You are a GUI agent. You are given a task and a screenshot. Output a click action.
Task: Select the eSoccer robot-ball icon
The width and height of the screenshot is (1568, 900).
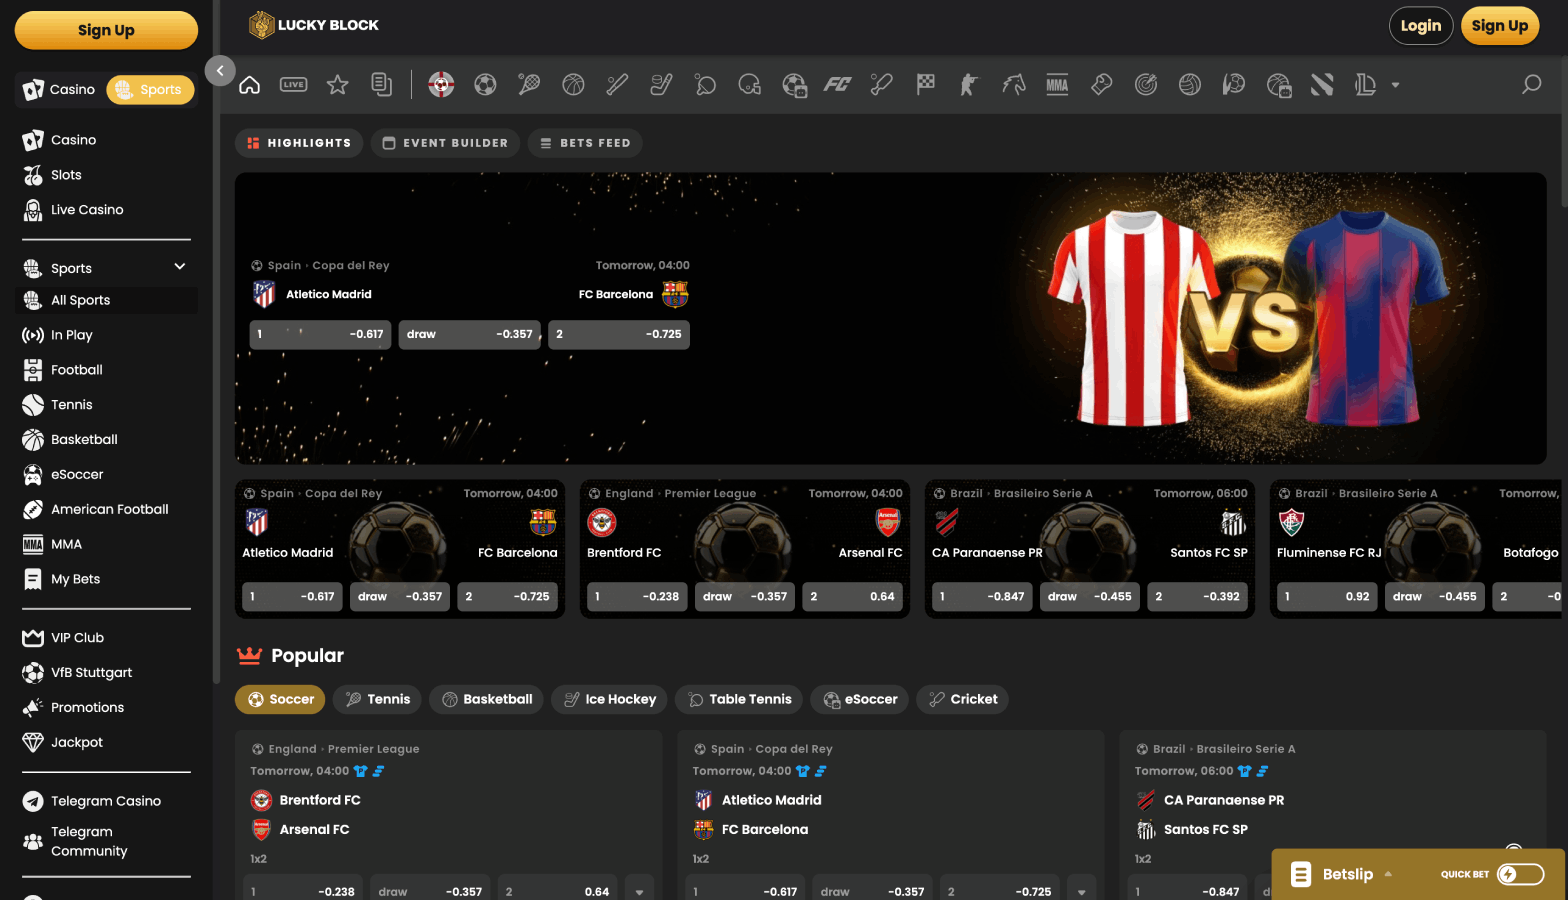click(794, 85)
